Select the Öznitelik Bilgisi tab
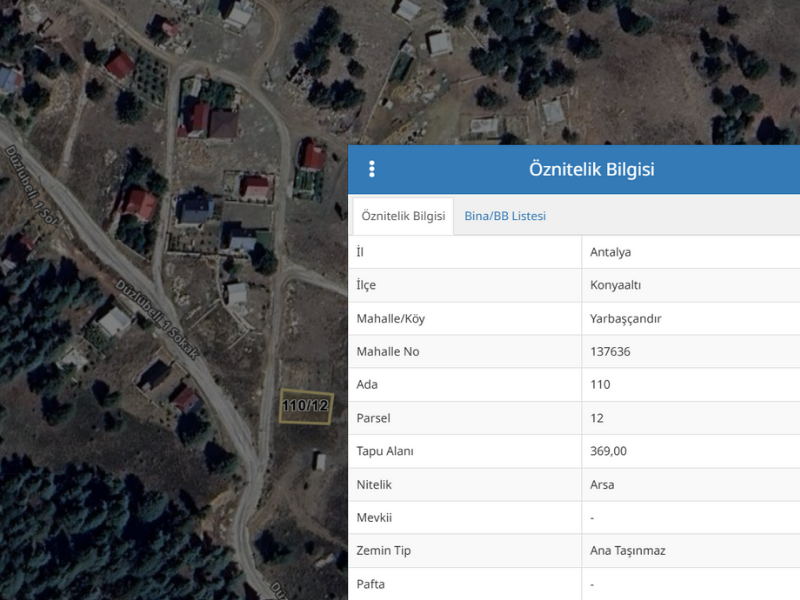The image size is (800, 600). (x=403, y=216)
